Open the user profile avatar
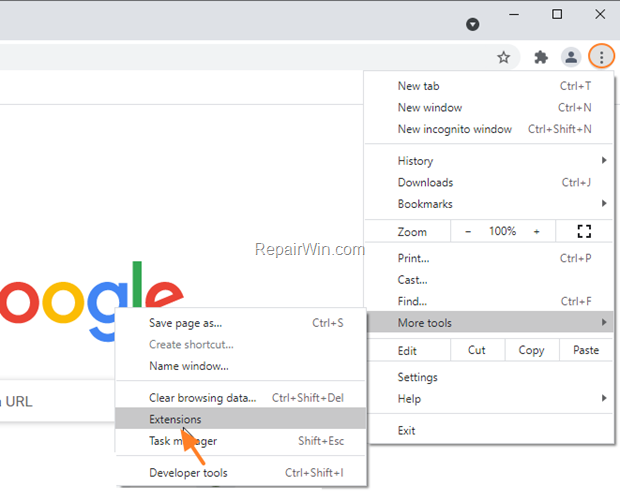The width and height of the screenshot is (620, 501). pyautogui.click(x=571, y=57)
